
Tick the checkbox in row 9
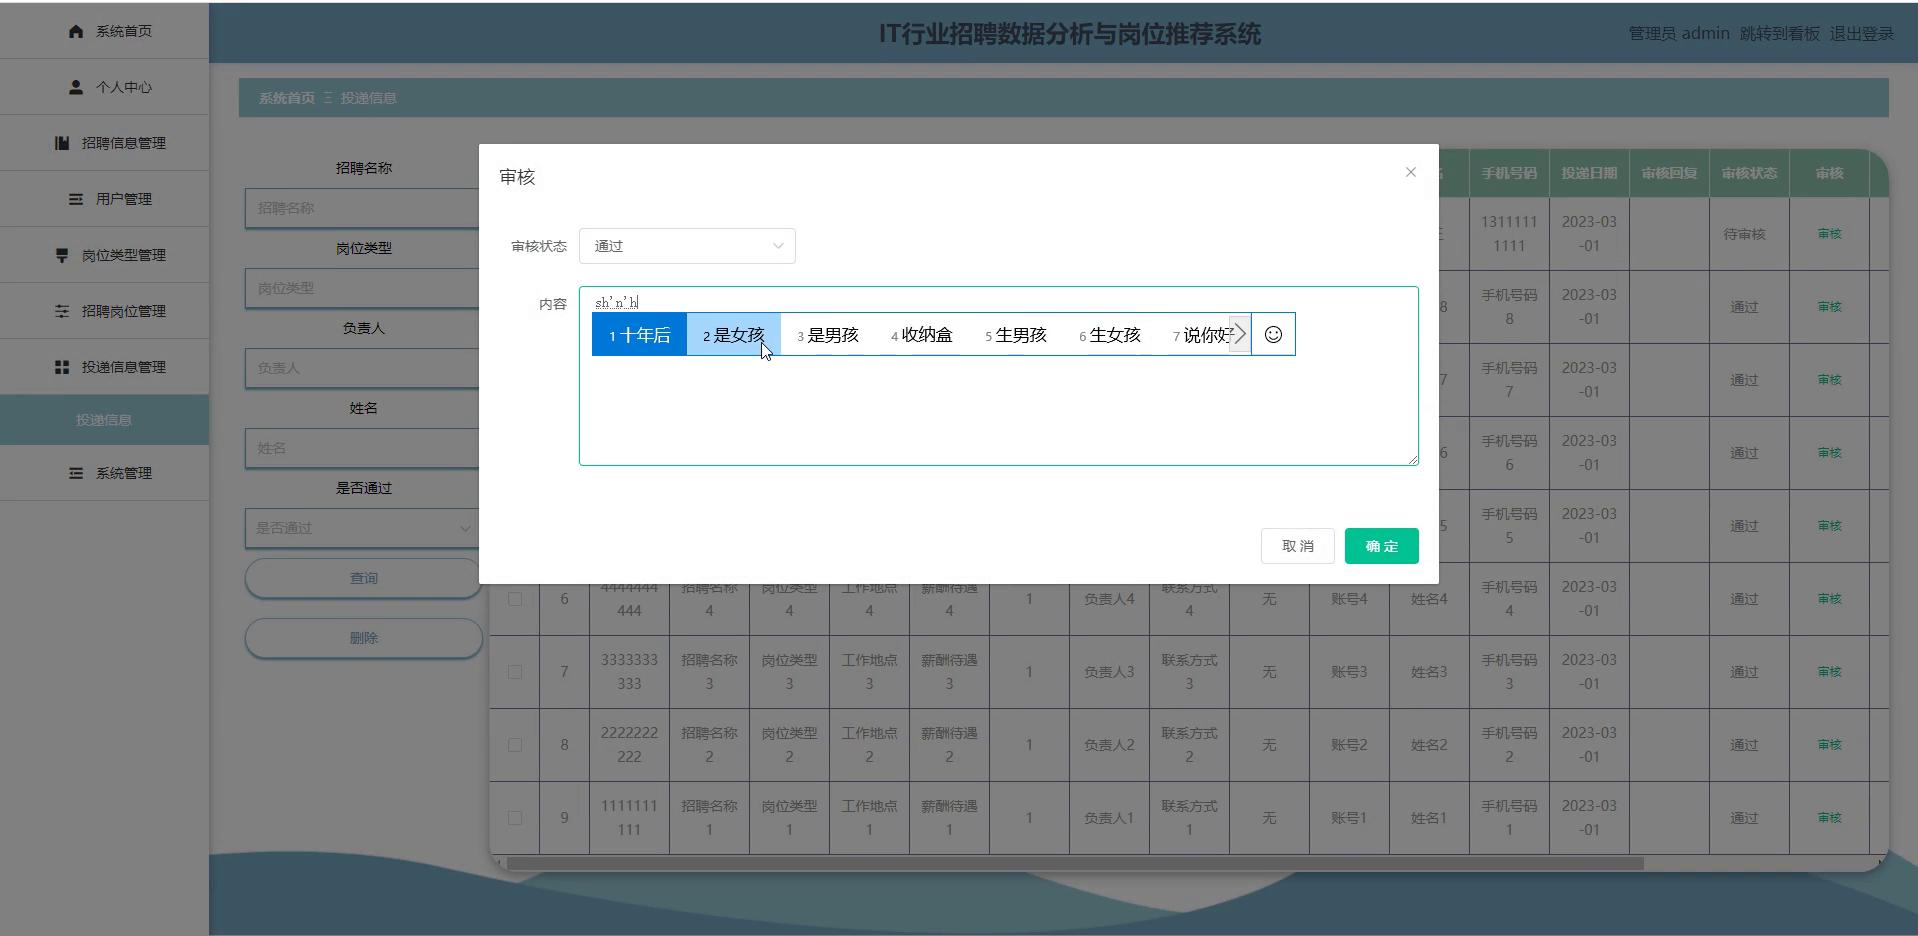pos(515,818)
